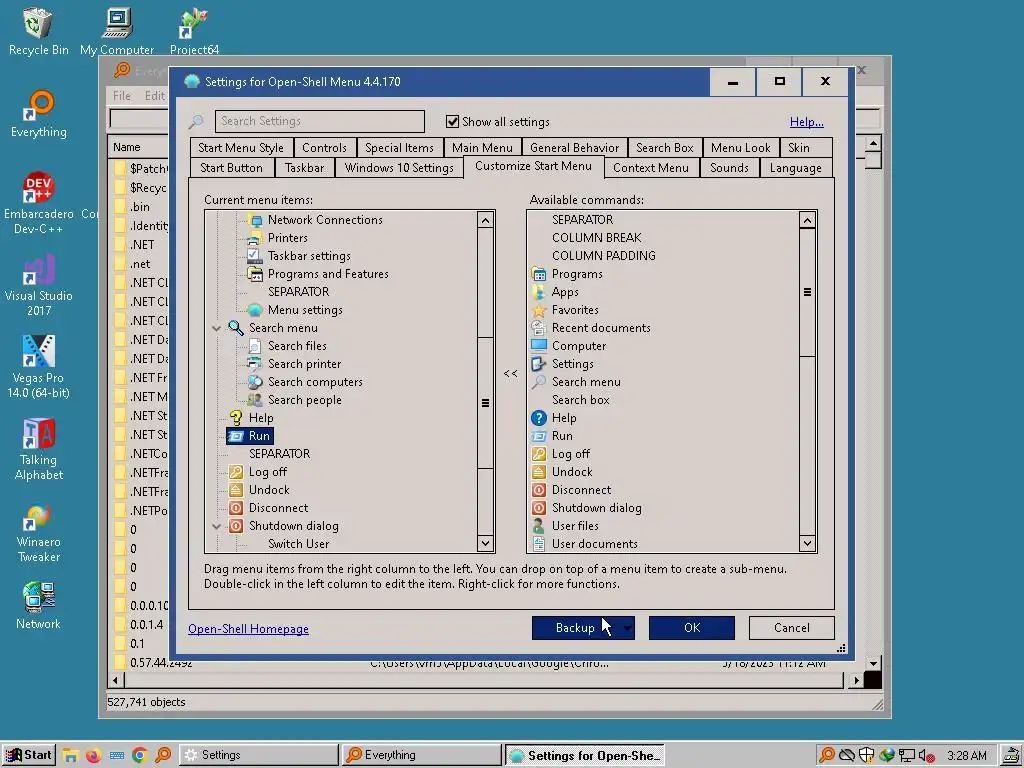The width and height of the screenshot is (1024, 768).
Task: Switch to Windows 10 Settings tab
Action: point(399,168)
